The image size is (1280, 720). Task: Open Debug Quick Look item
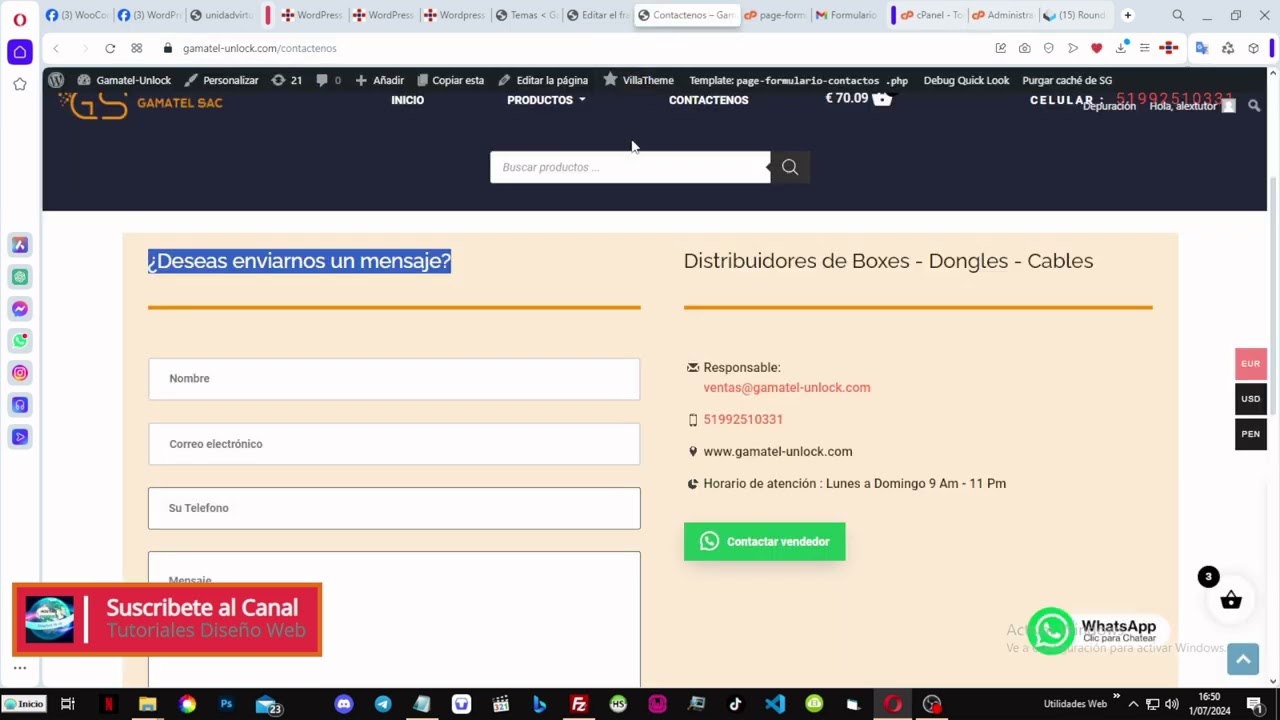(966, 80)
